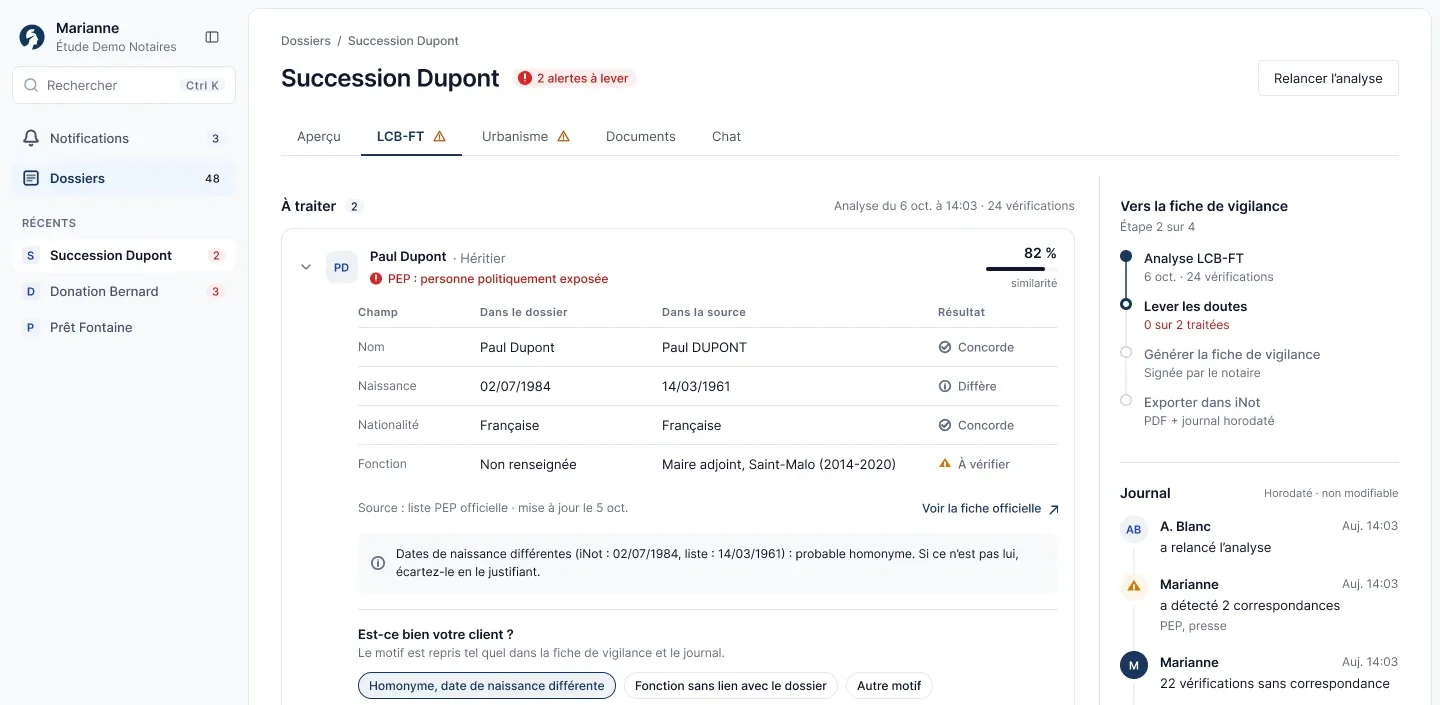Click the Maire adjoint, Saint-Malo cell
This screenshot has height=705, width=1440.
[x=779, y=464]
